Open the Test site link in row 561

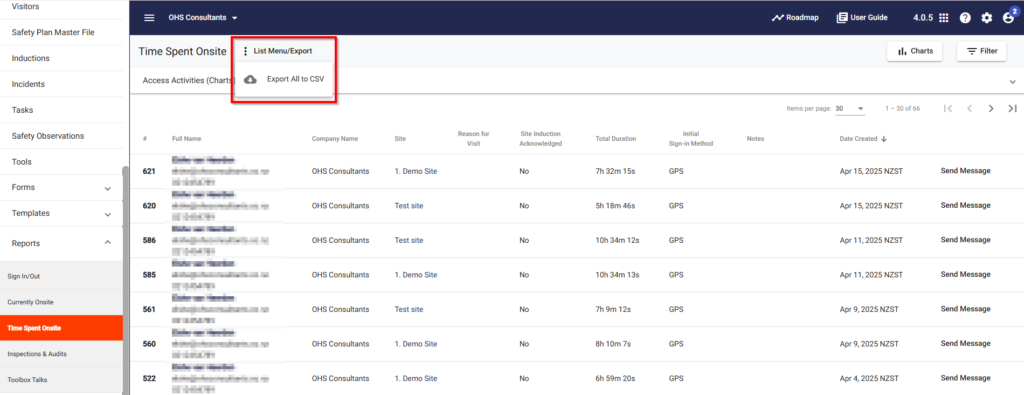click(x=409, y=309)
